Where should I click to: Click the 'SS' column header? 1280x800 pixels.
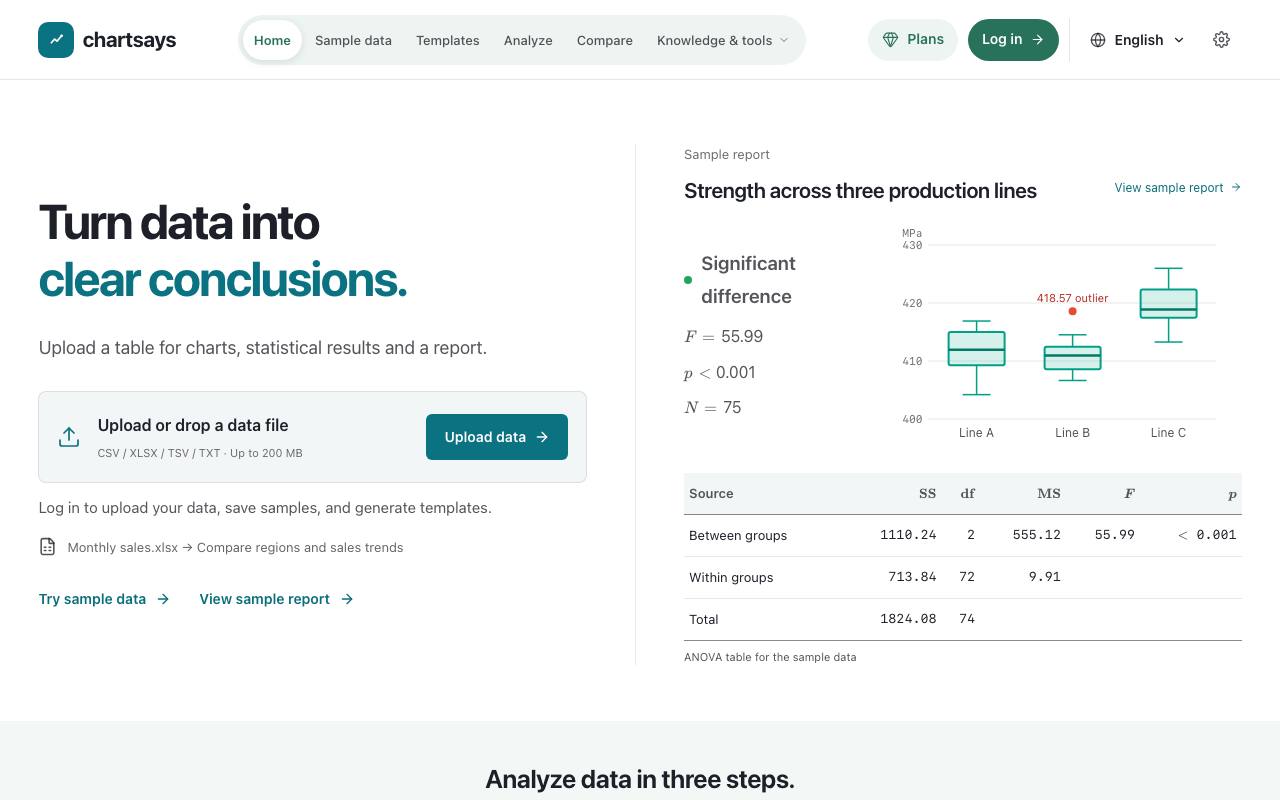(x=927, y=493)
